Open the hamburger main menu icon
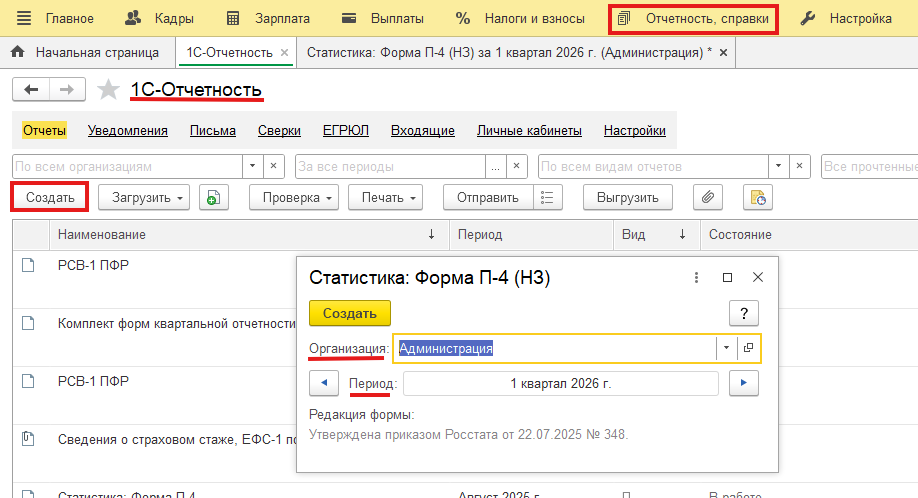This screenshot has height=498, width=918. pyautogui.click(x=24, y=18)
